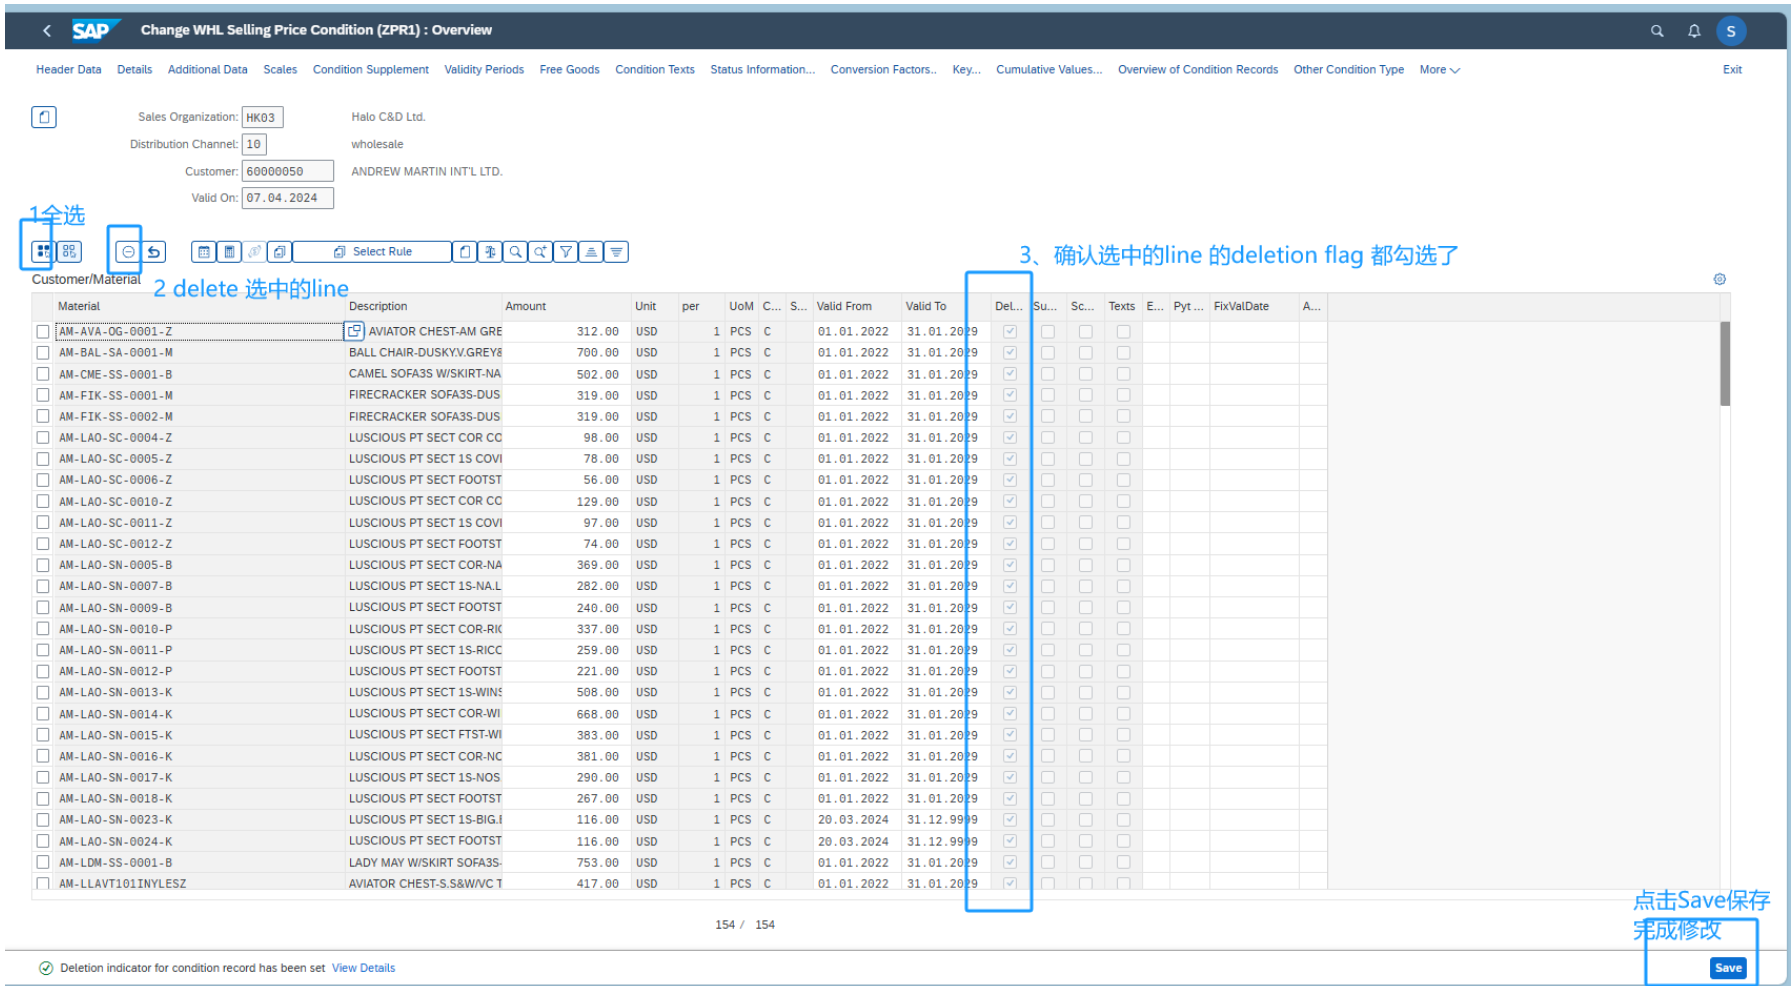Open the Validity Periods menu item

tap(484, 70)
